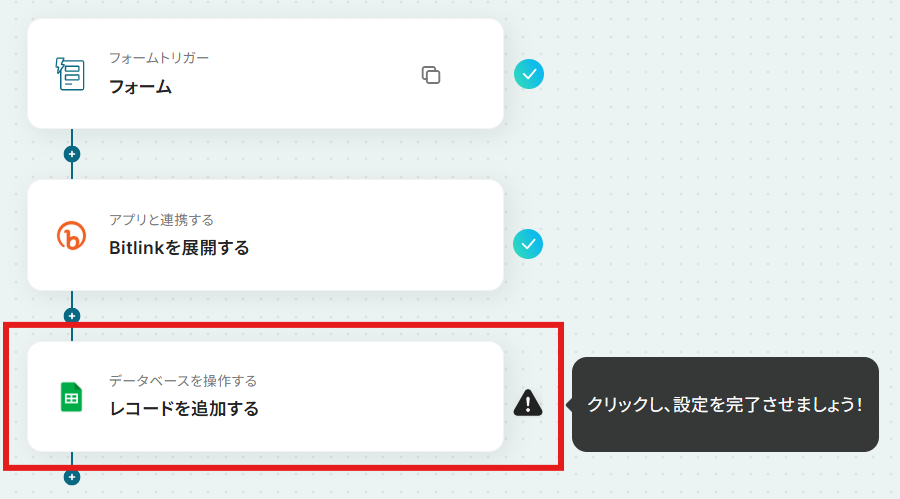Click the warning triangle icon
Screen dimensions: 900x499
point(527,403)
